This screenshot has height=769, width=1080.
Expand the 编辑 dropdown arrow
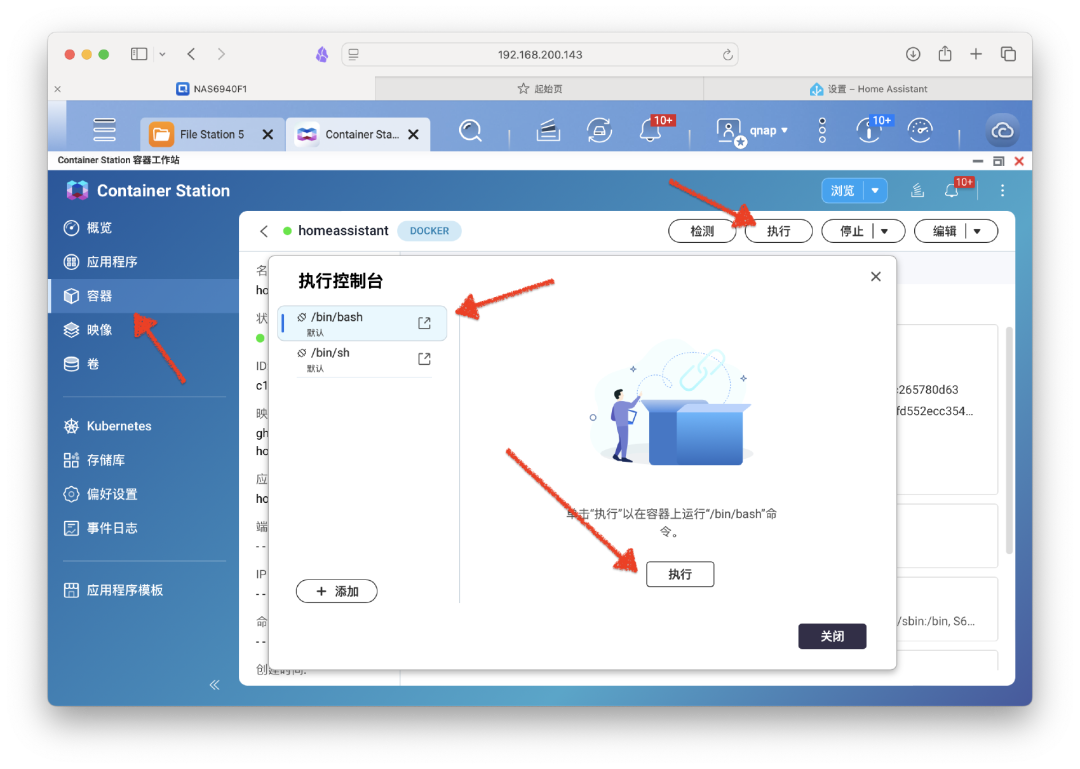978,231
